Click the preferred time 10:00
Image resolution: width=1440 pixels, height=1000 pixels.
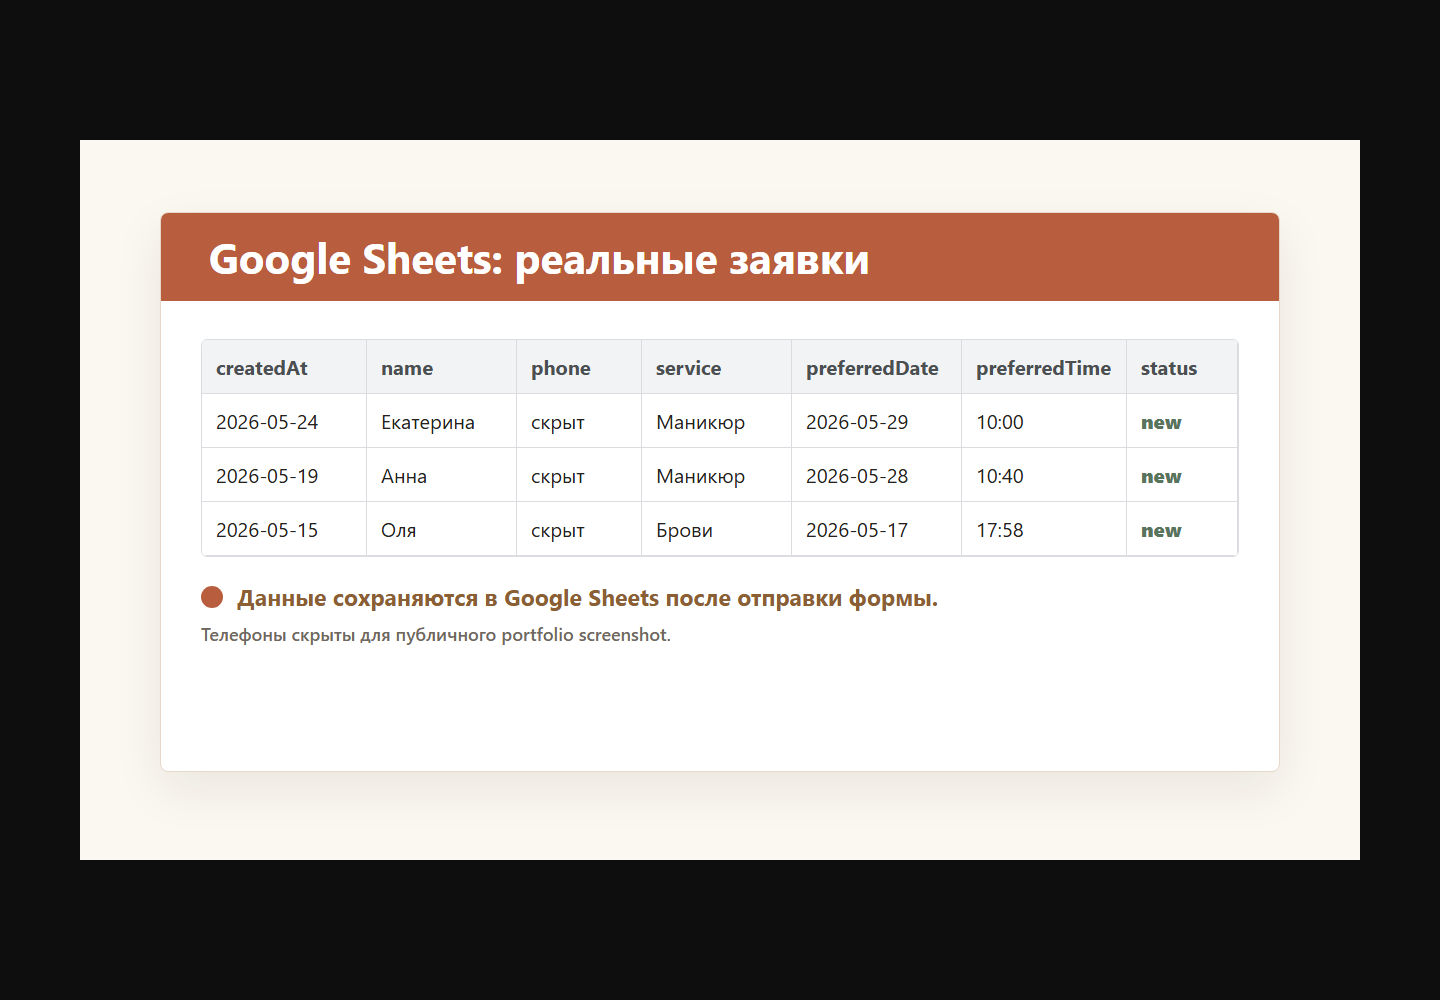pyautogui.click(x=1044, y=421)
